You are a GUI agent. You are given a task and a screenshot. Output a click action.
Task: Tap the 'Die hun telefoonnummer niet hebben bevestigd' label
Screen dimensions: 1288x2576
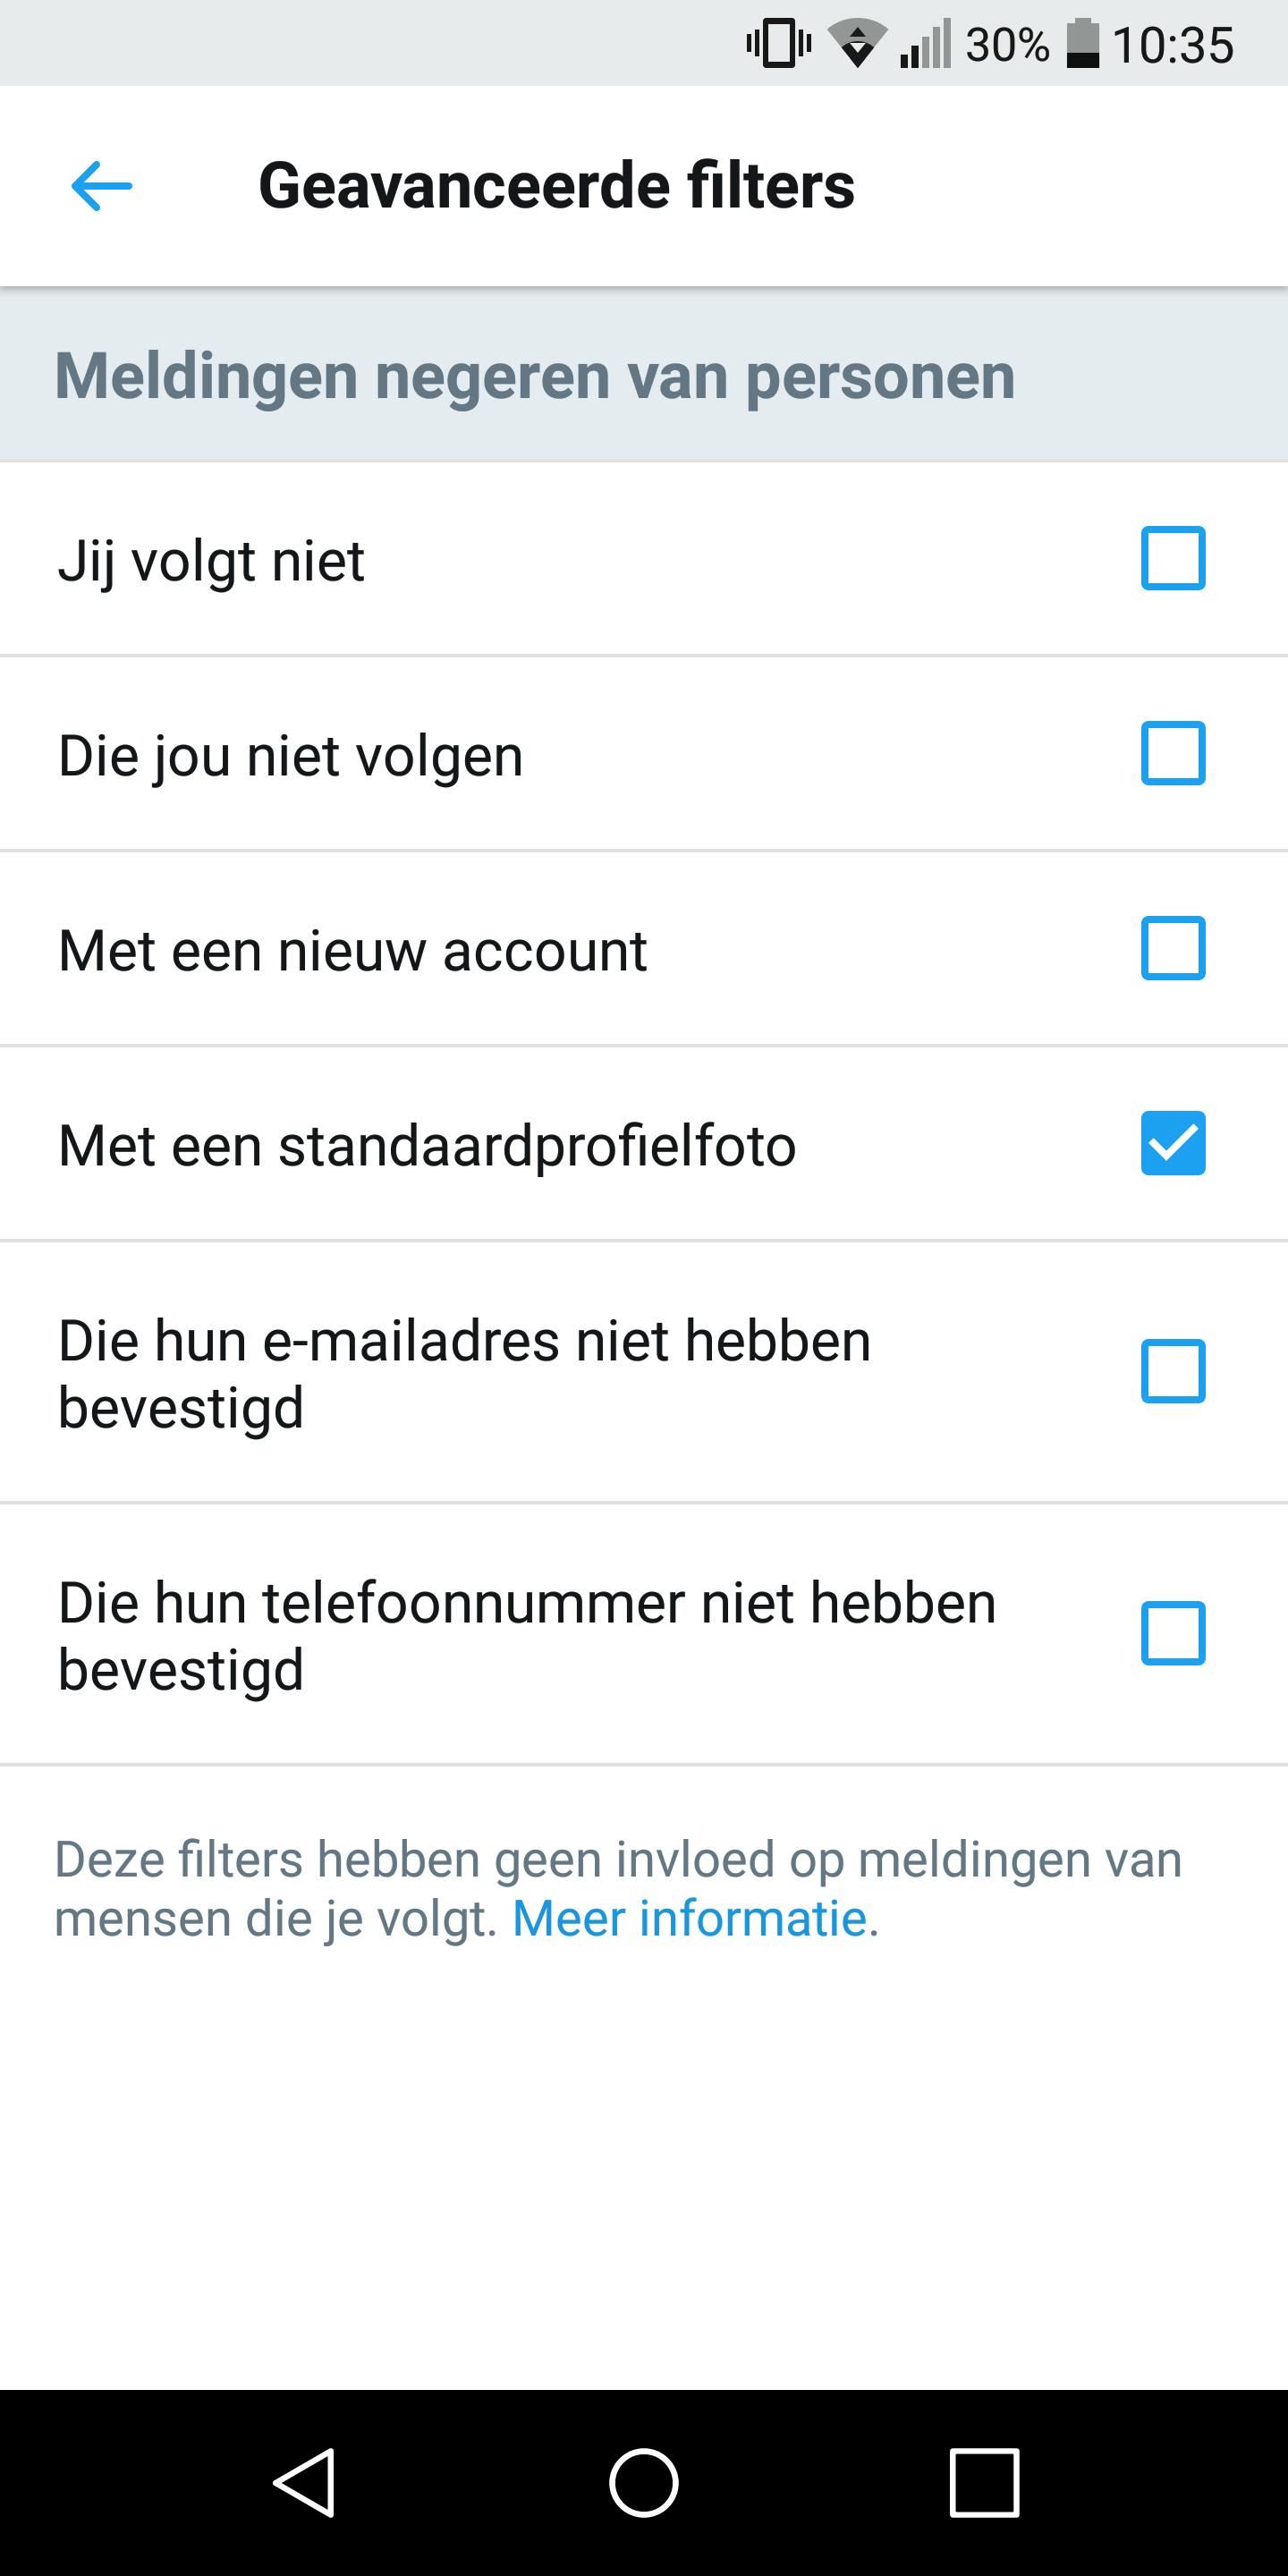click(527, 1635)
